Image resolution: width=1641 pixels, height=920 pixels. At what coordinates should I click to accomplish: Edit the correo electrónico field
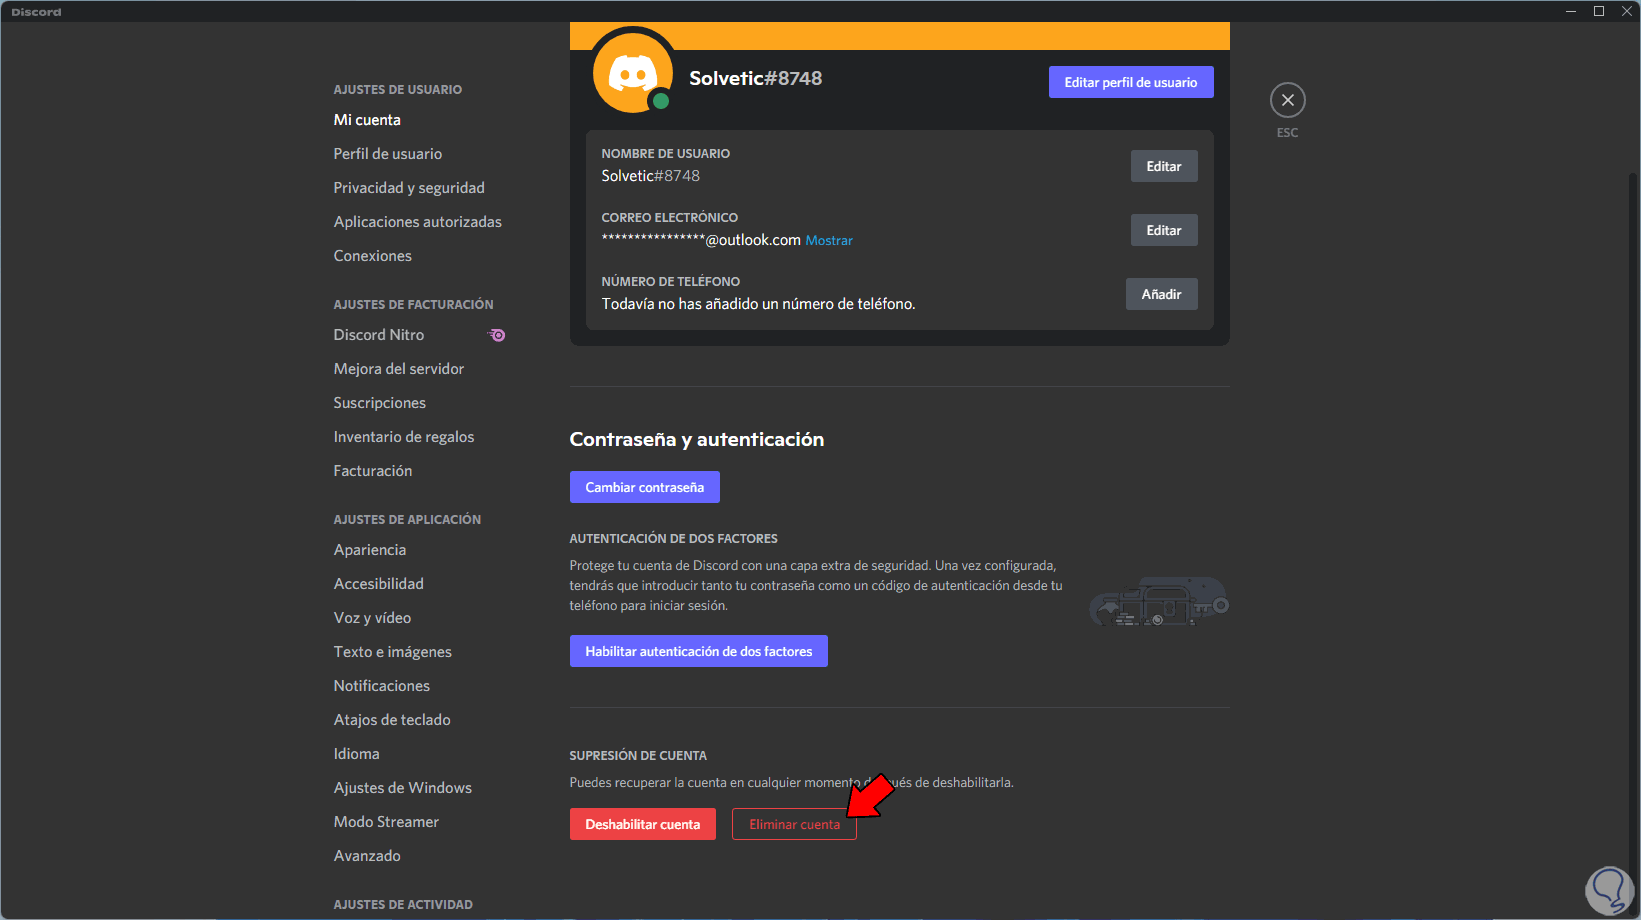pos(1164,230)
